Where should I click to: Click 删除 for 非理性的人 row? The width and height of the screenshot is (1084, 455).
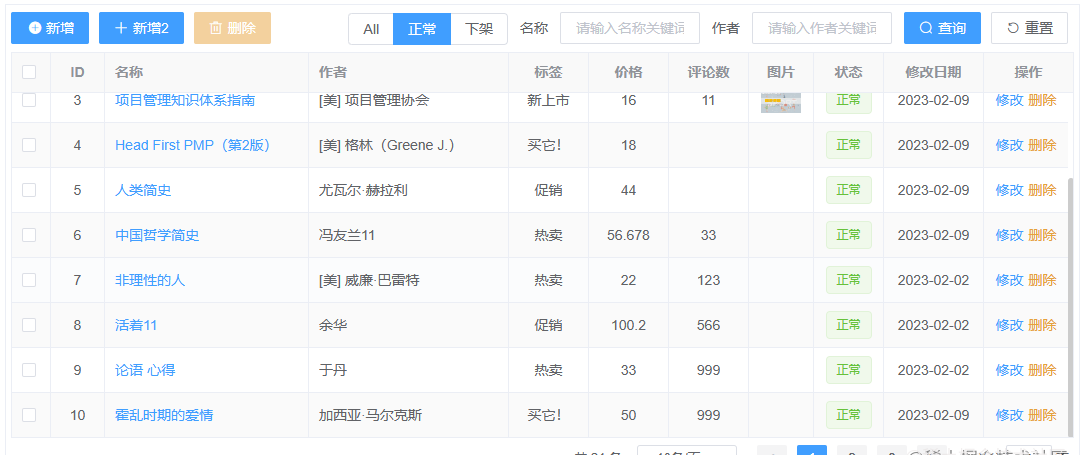[1043, 280]
